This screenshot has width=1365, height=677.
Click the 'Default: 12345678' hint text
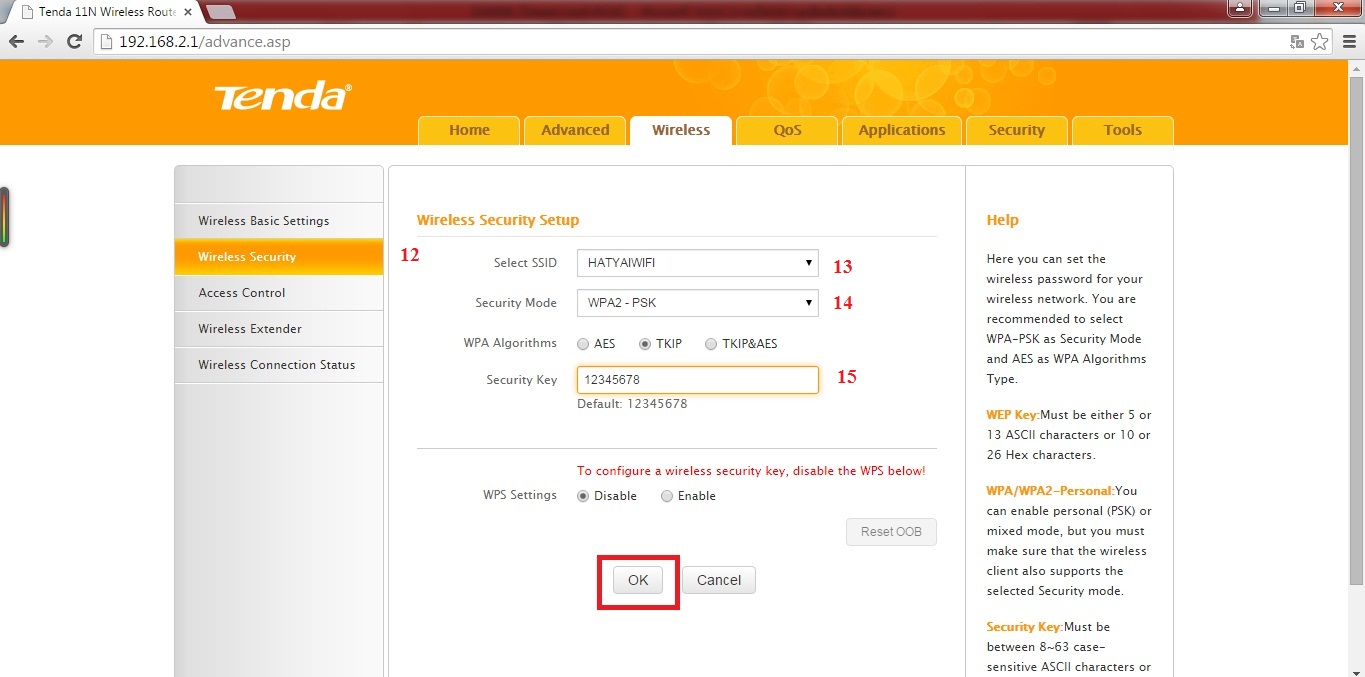coord(632,404)
